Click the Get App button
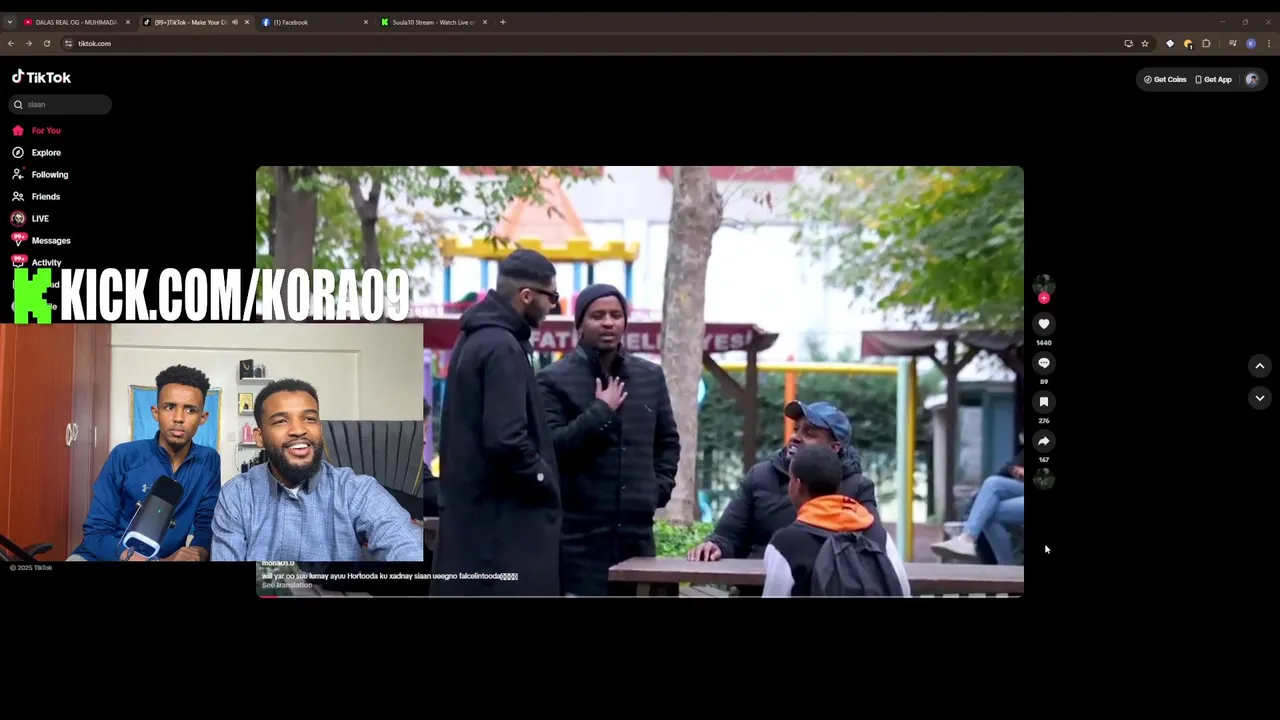1280x720 pixels. 1213,79
